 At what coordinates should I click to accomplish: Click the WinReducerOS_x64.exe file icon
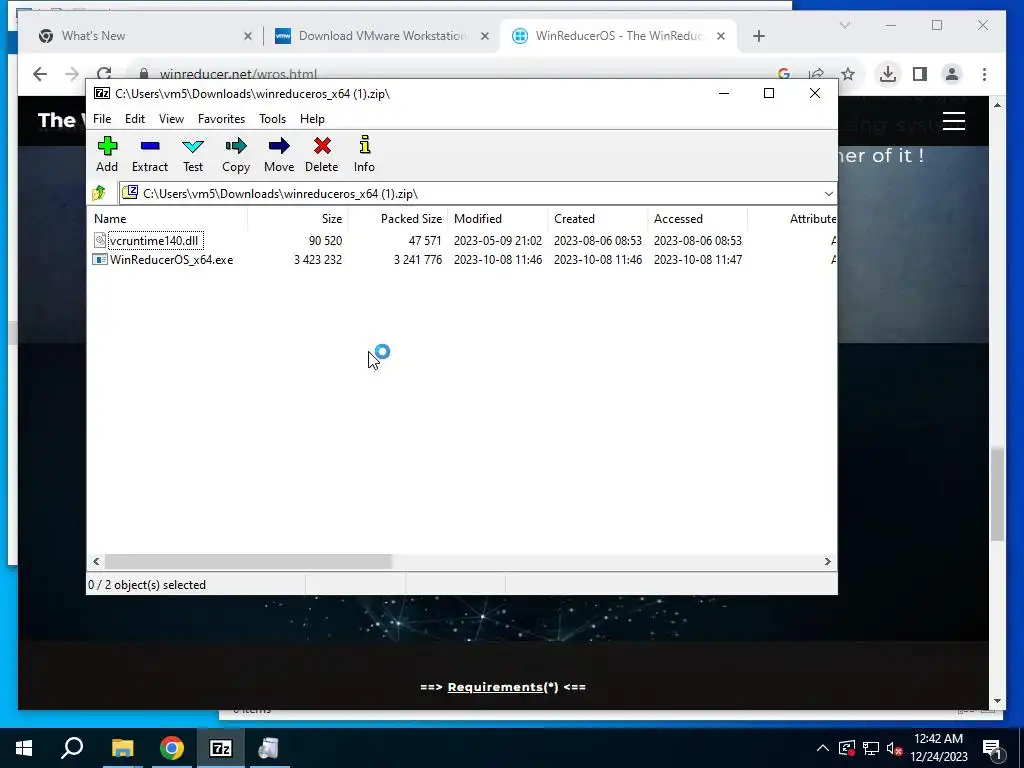100,259
